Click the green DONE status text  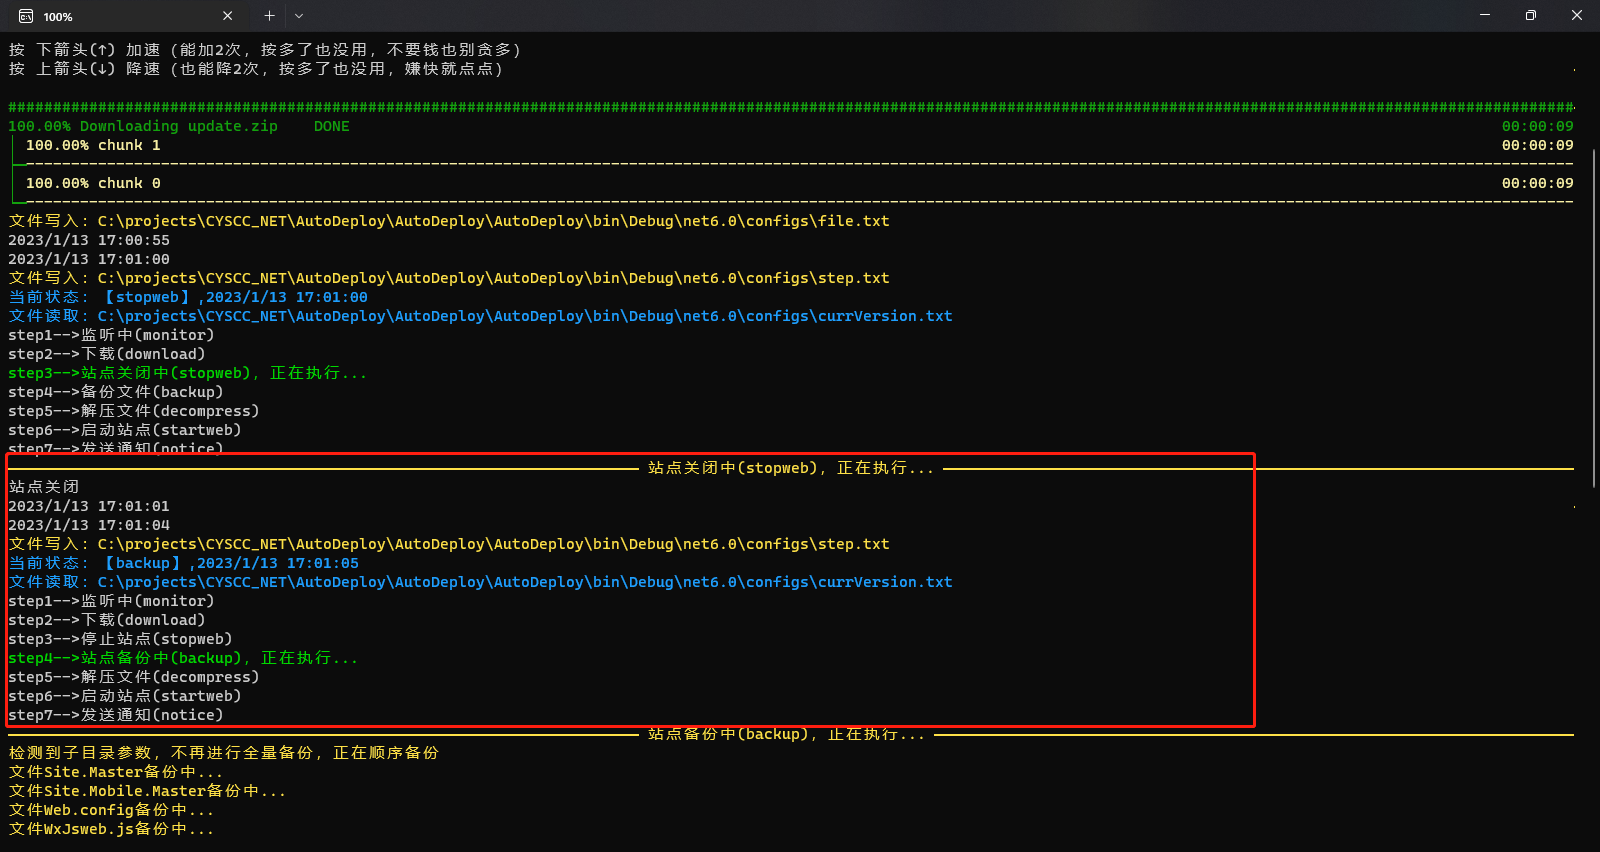(332, 126)
